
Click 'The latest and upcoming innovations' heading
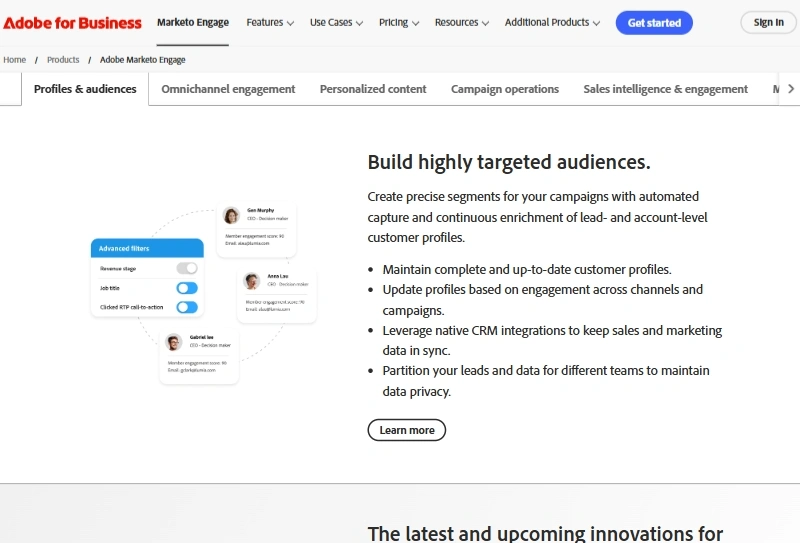(x=545, y=533)
